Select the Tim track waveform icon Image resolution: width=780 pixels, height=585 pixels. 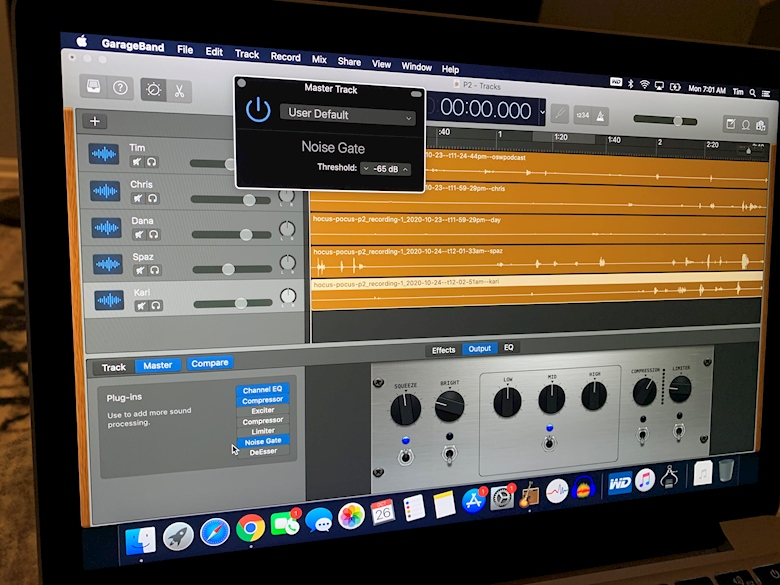coord(104,154)
